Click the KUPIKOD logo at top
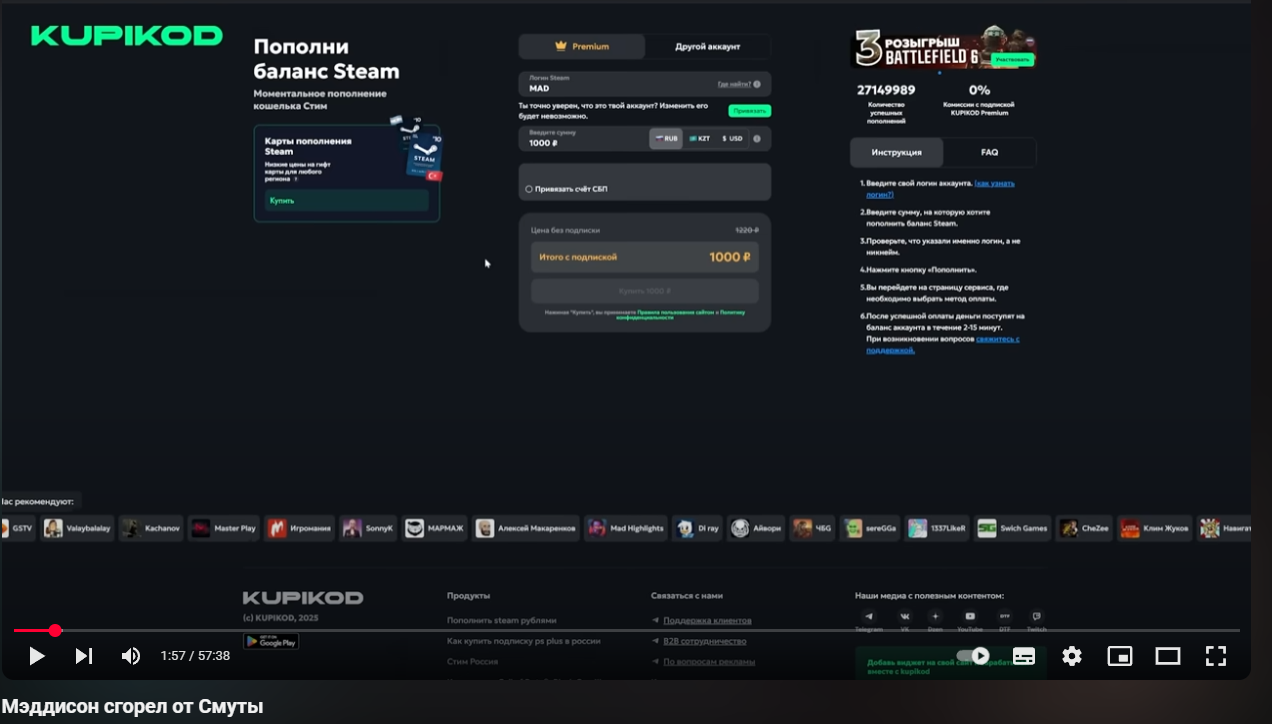Image resolution: width=1272 pixels, height=724 pixels. [x=127, y=36]
